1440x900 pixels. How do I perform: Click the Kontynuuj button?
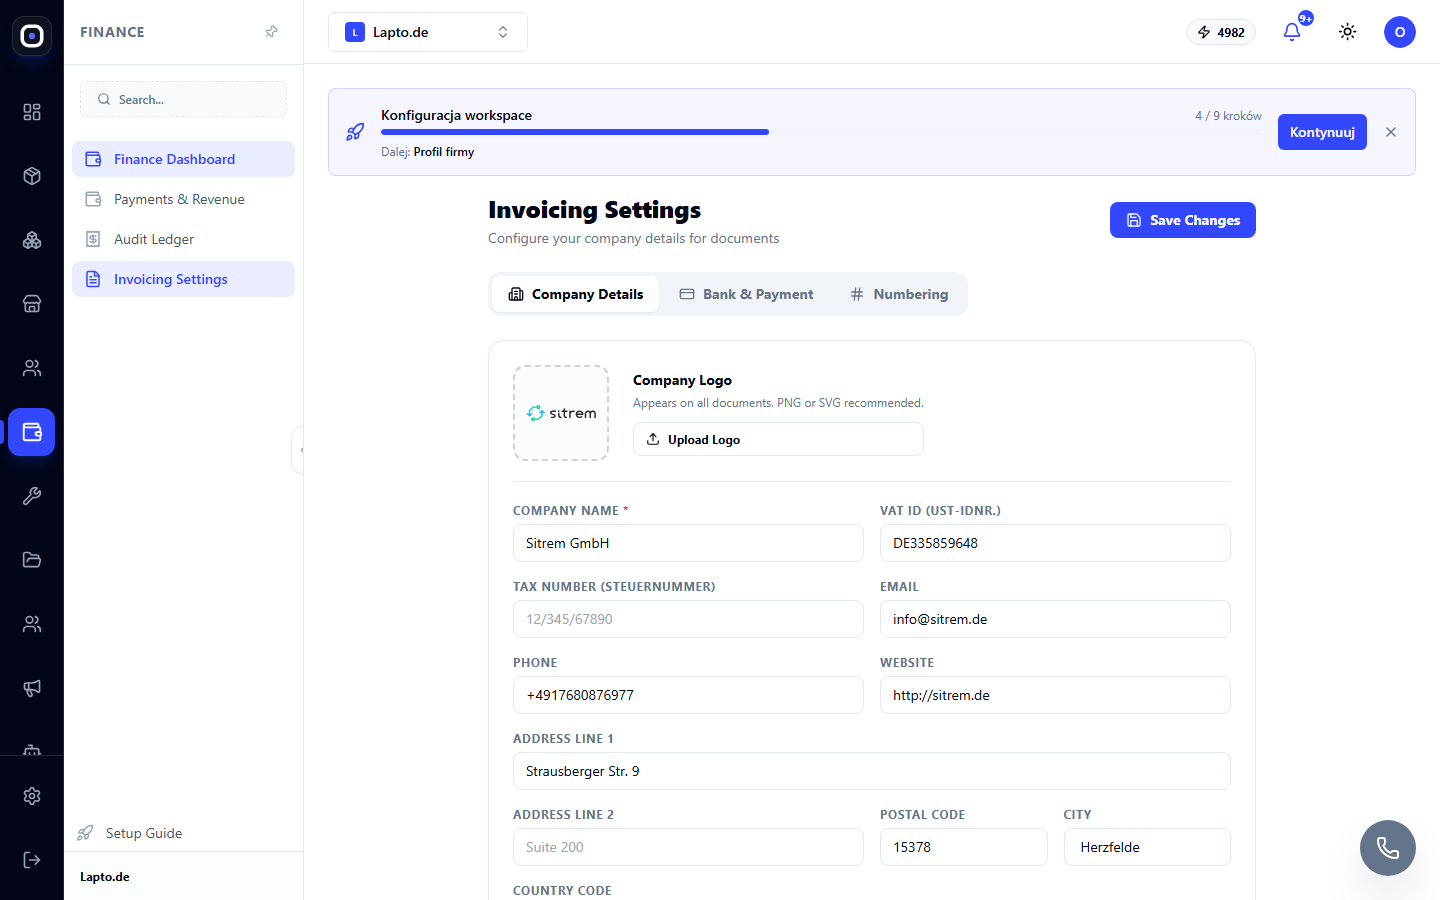point(1322,132)
